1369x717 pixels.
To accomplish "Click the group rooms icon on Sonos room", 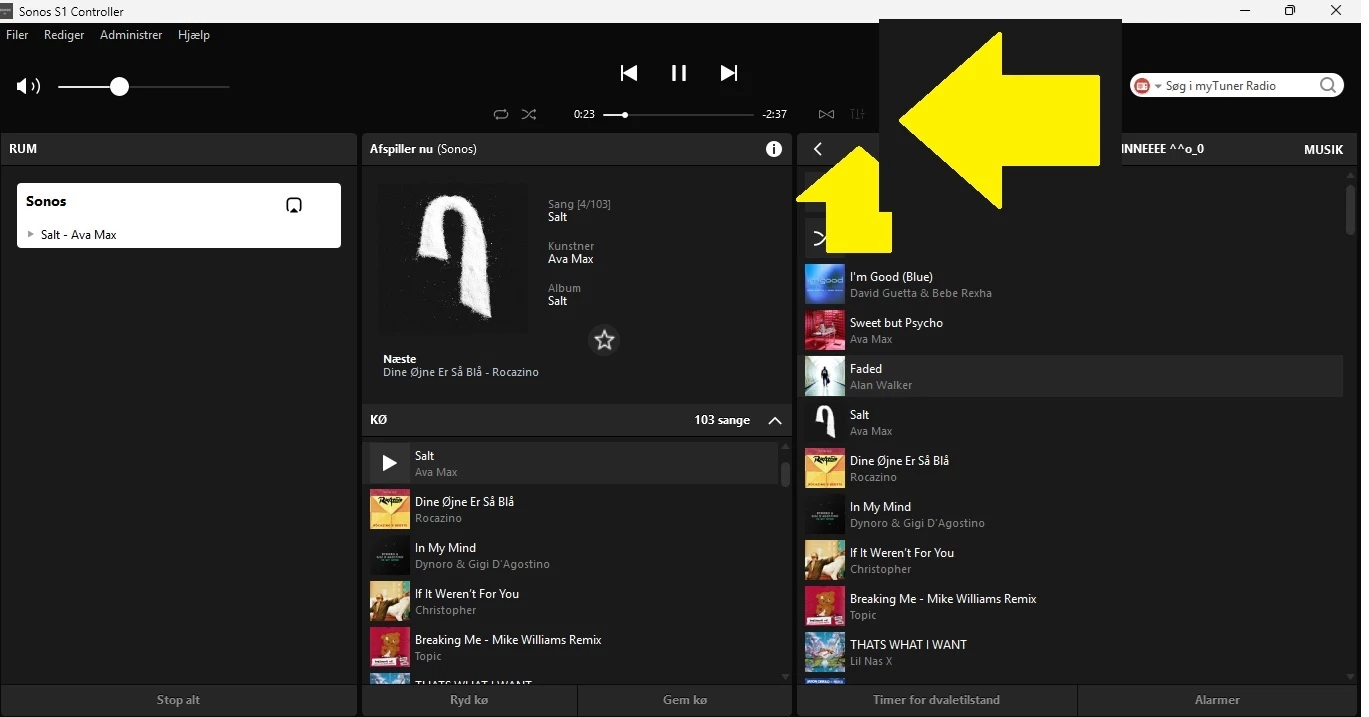I will click(x=294, y=205).
